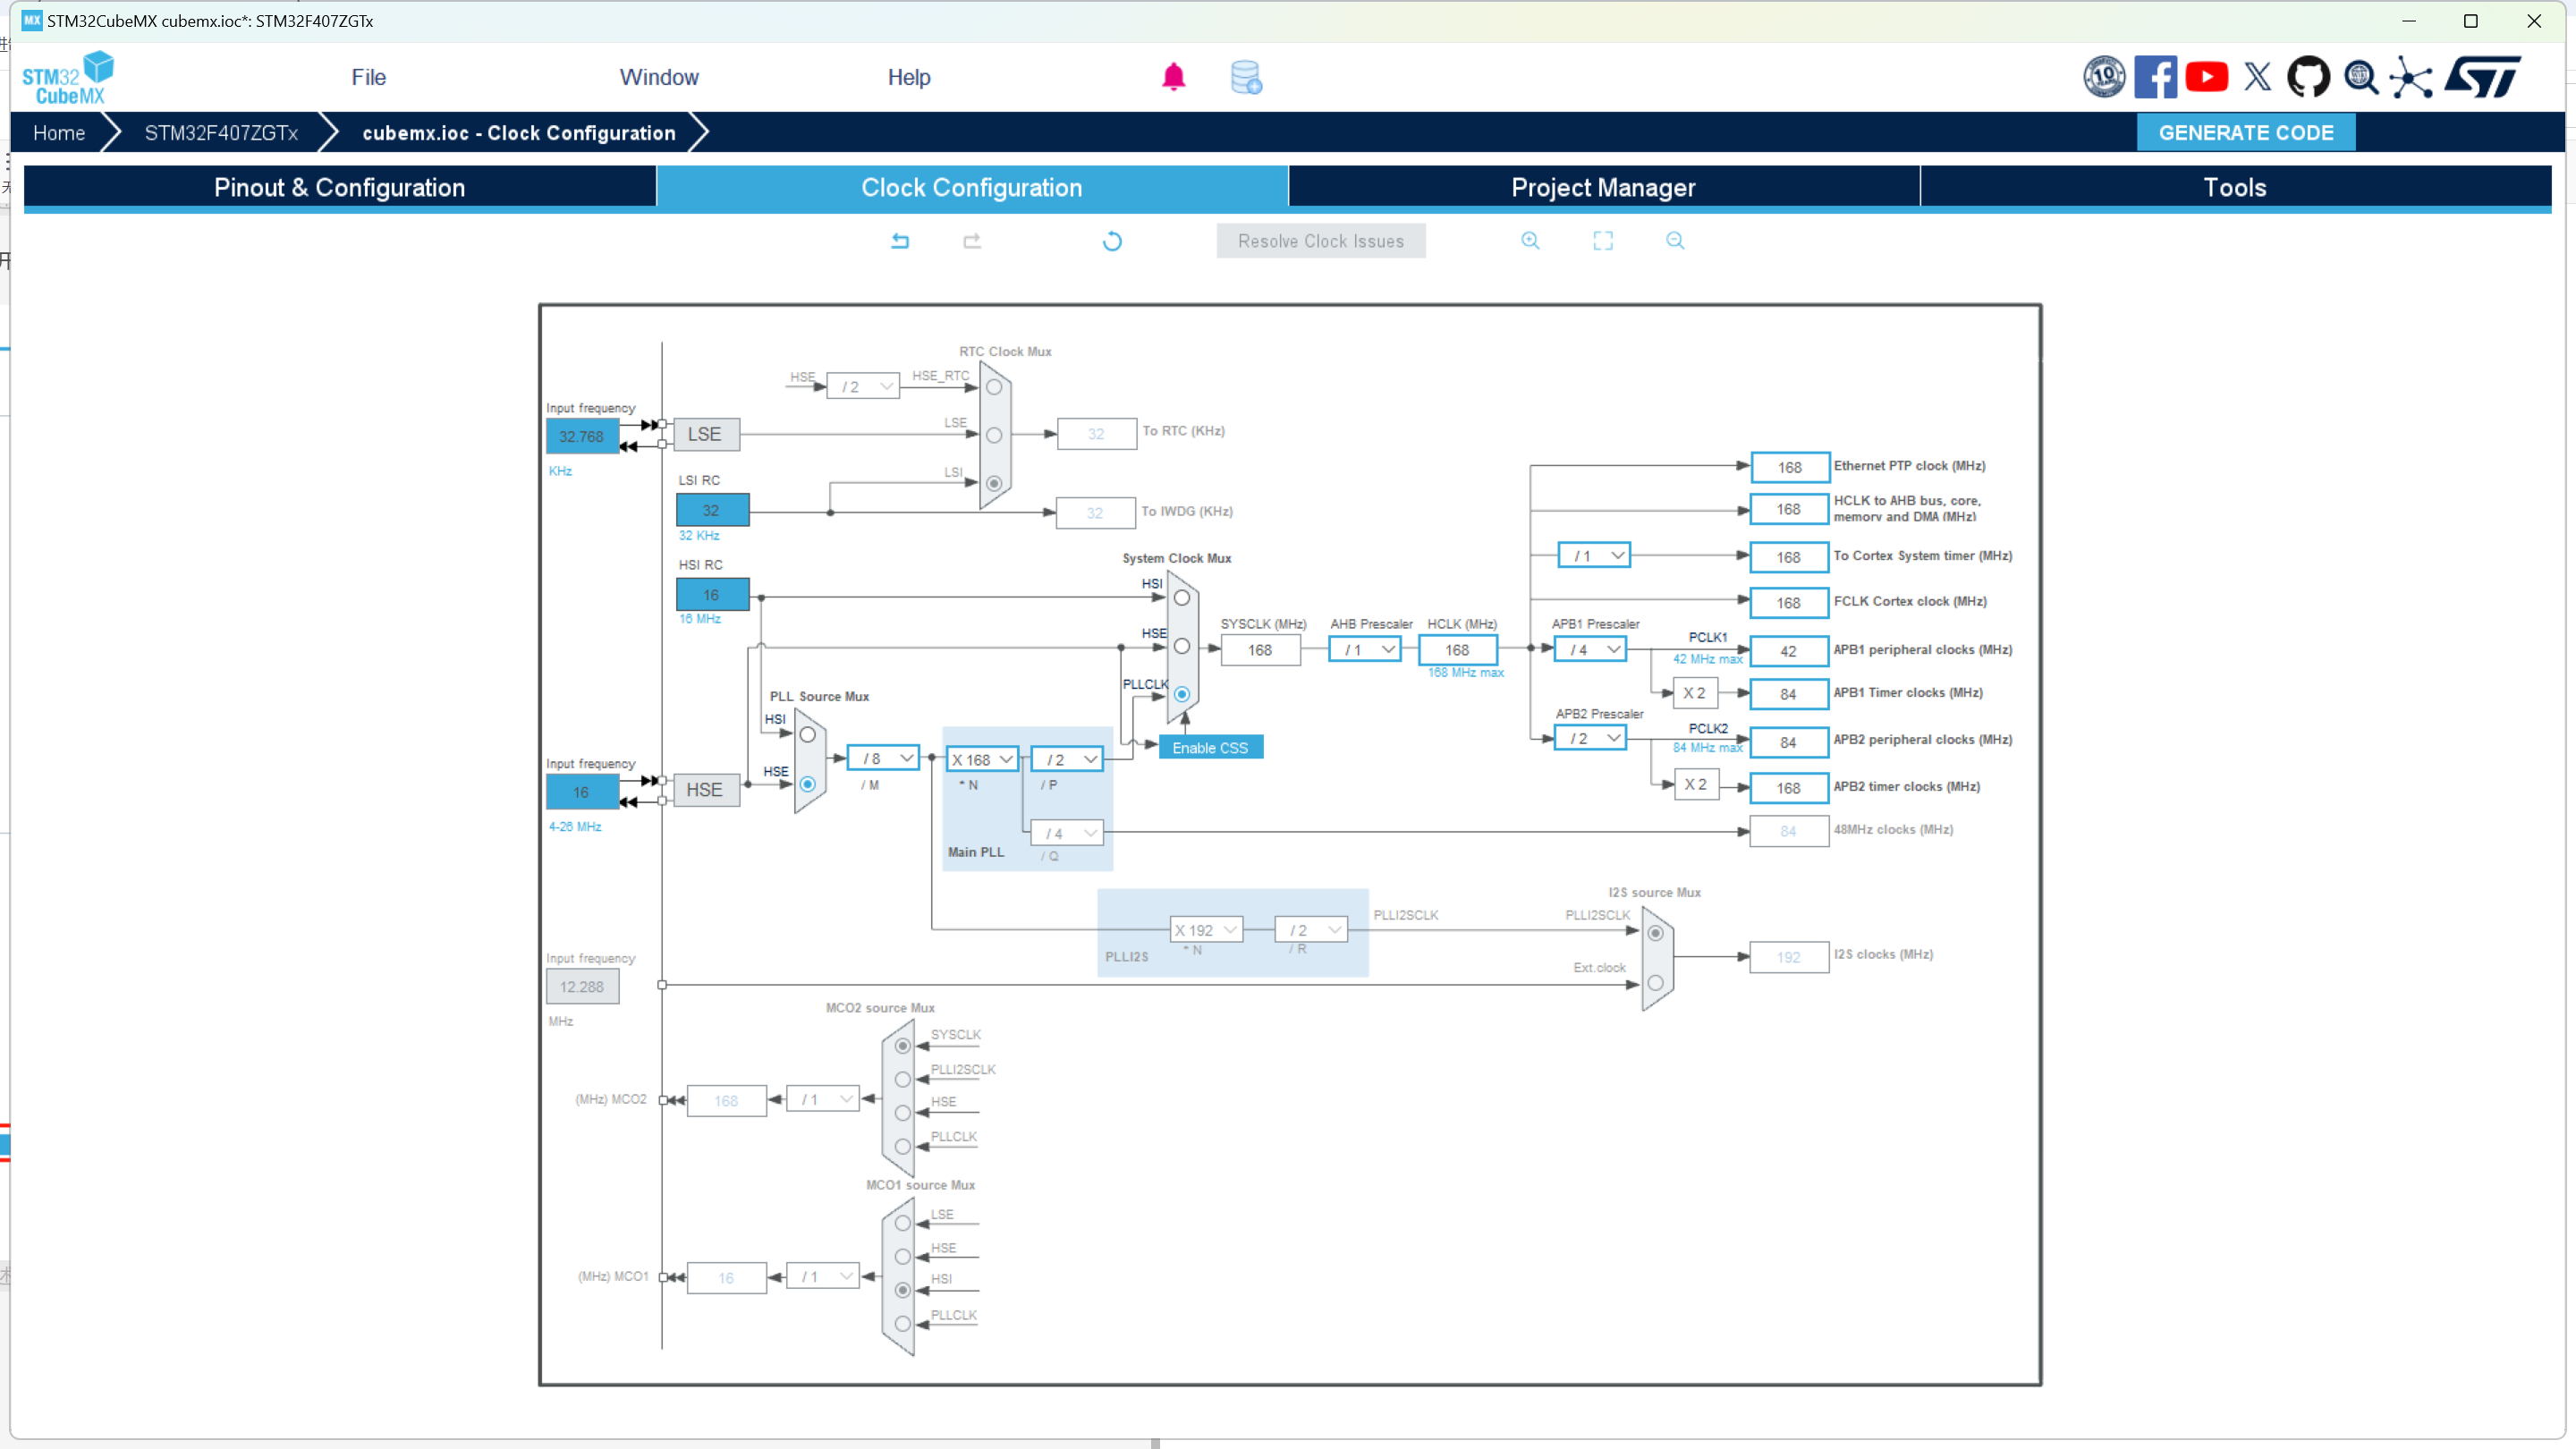Switch to Project Manager tab
This screenshot has height=1449, width=2576.
tap(1603, 188)
